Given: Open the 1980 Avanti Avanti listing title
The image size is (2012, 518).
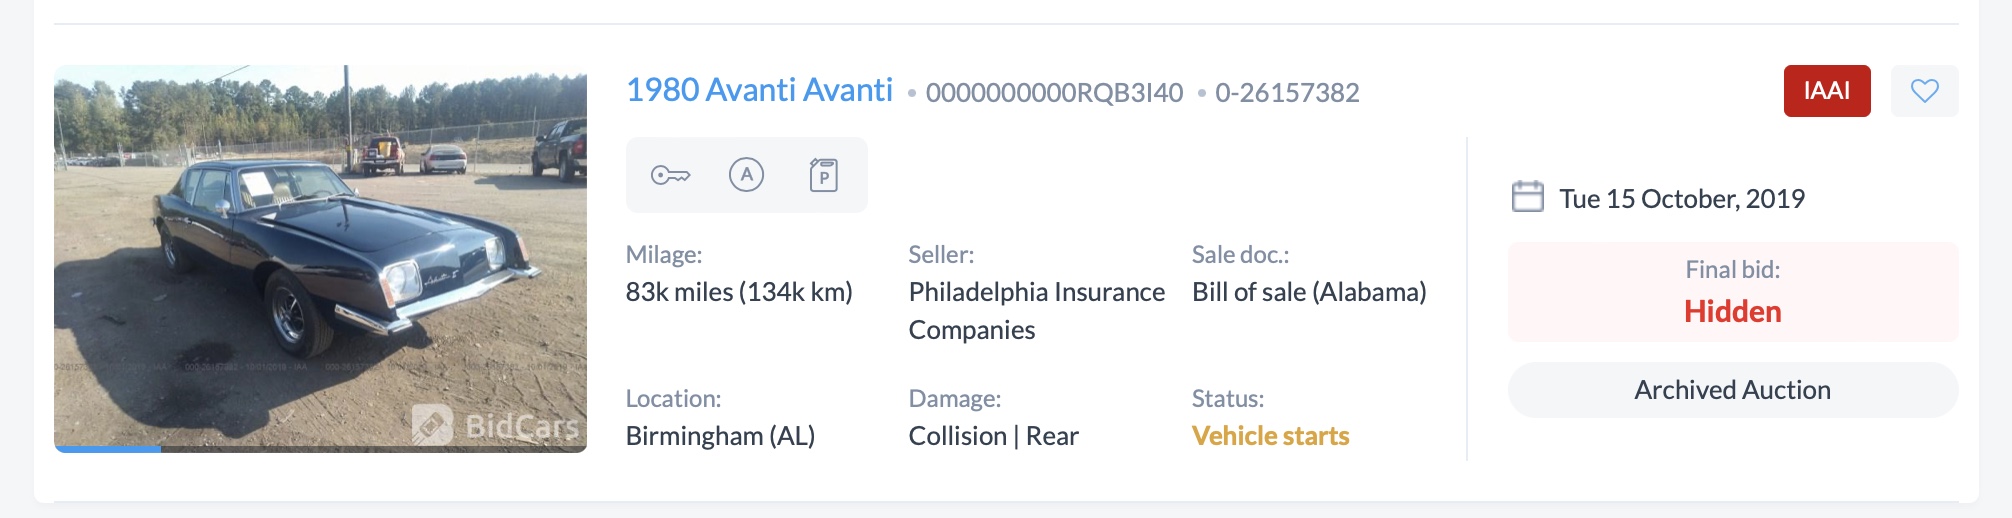Looking at the screenshot, I should 759,90.
